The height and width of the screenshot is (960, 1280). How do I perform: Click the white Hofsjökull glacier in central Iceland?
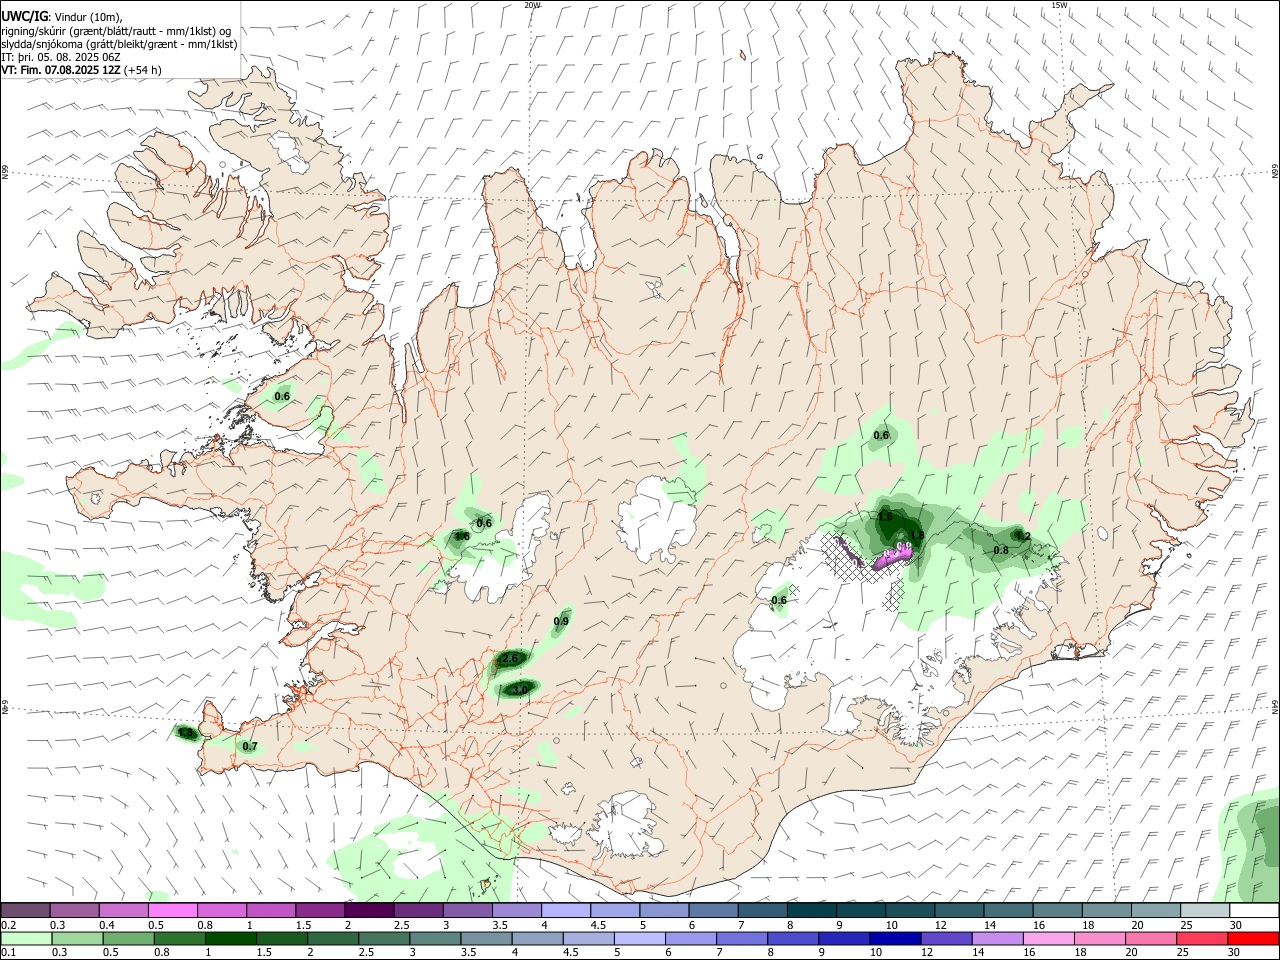click(x=659, y=518)
